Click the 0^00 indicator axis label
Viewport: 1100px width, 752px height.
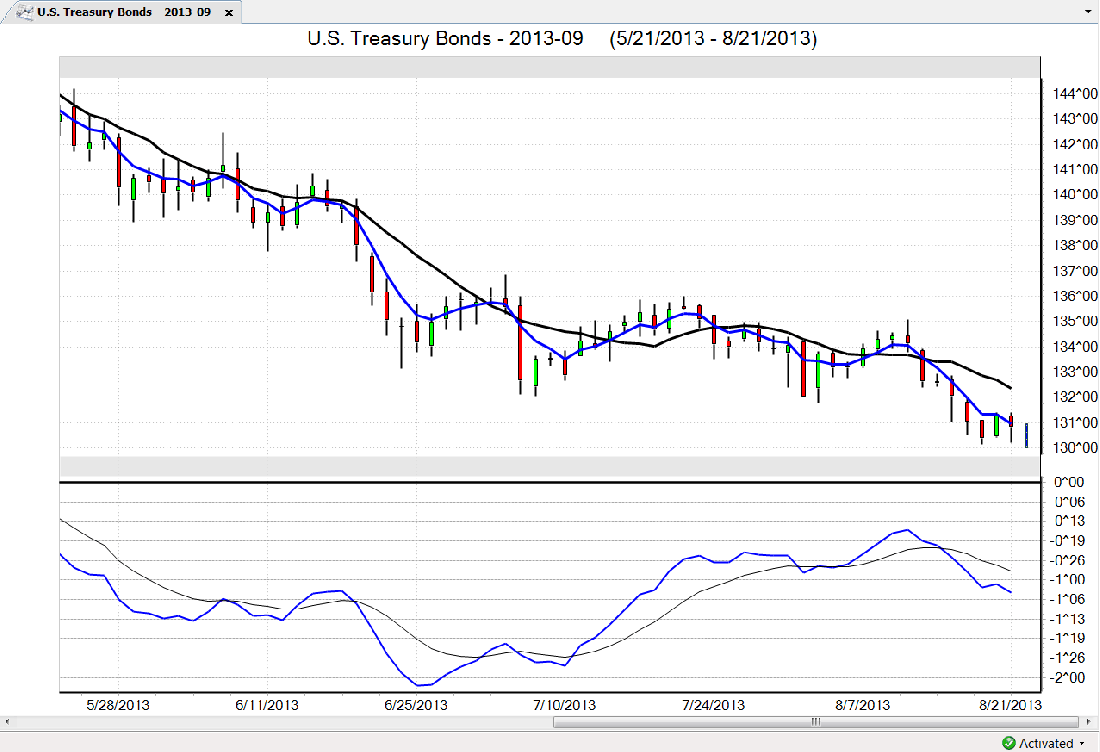1069,482
